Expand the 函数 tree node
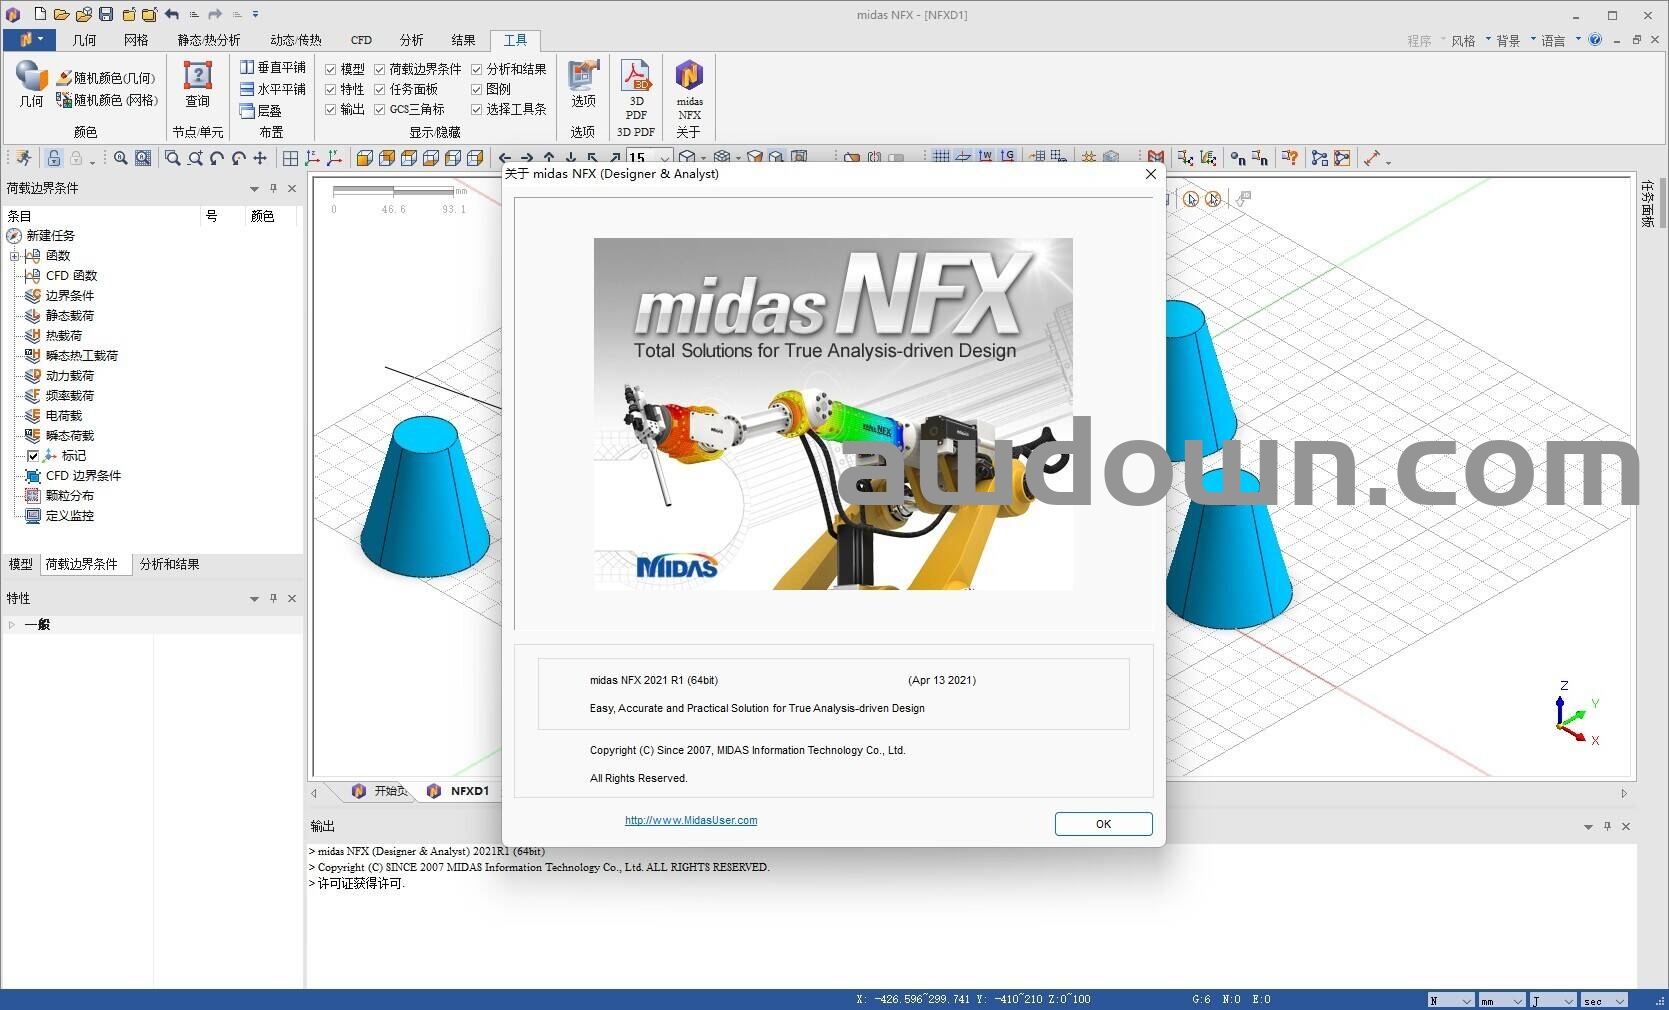1669x1010 pixels. tap(15, 256)
